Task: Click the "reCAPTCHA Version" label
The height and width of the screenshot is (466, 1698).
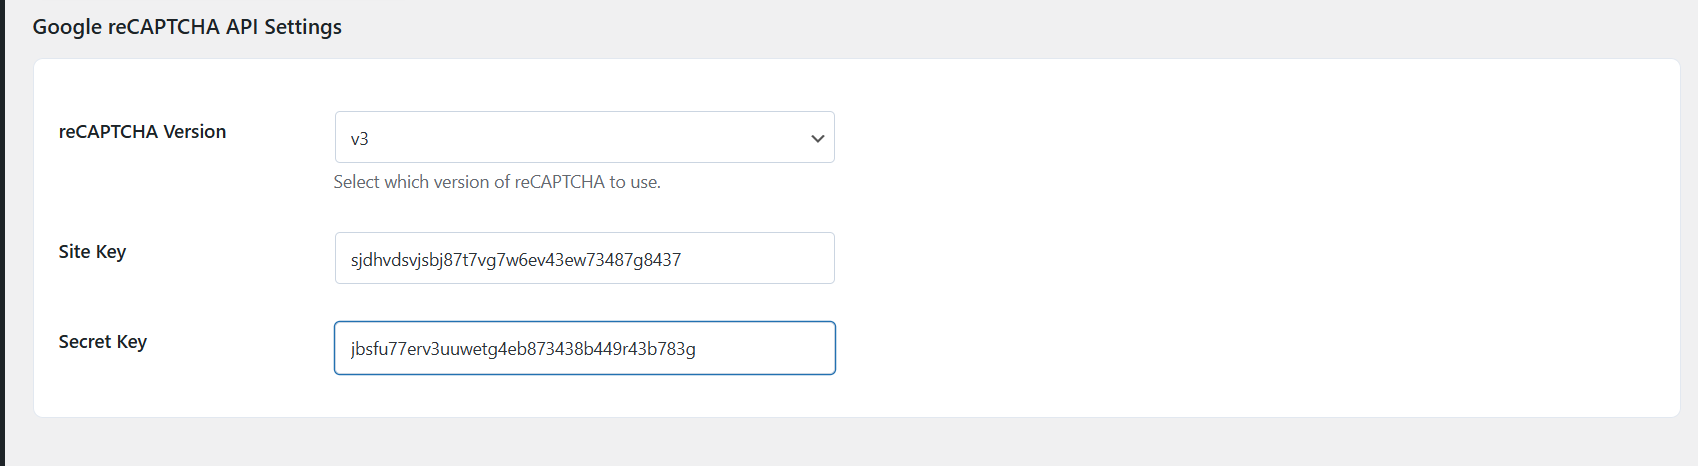Action: [x=142, y=132]
